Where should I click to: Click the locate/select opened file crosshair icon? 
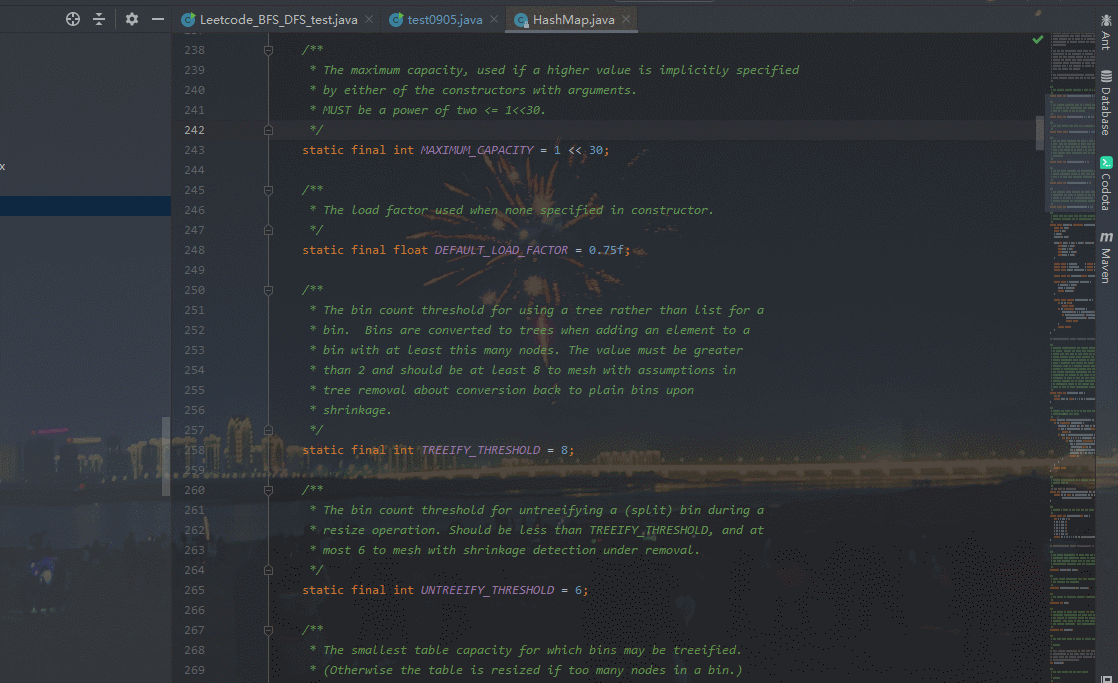[73, 19]
